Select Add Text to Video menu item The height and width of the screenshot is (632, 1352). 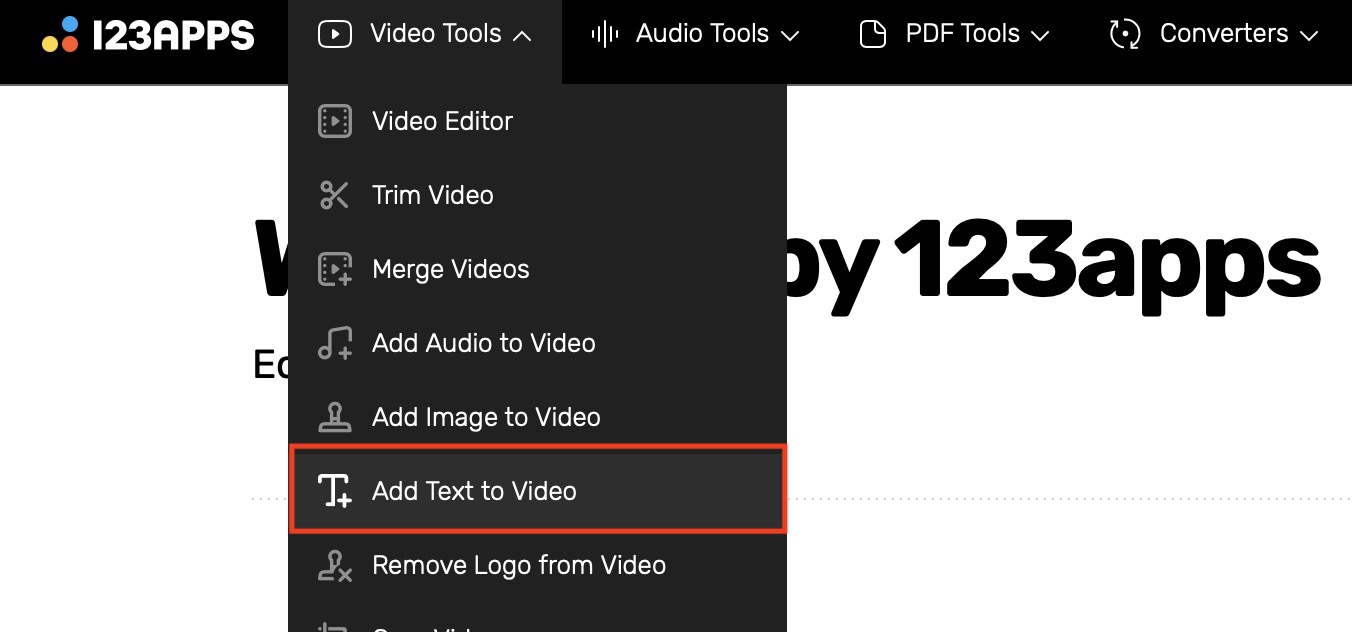click(x=474, y=491)
